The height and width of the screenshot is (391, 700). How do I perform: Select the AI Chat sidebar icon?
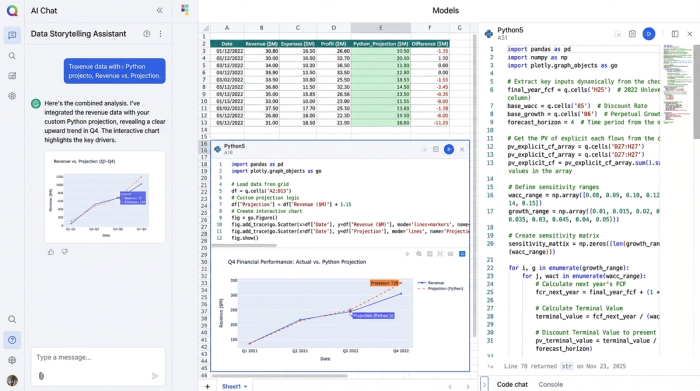12,35
